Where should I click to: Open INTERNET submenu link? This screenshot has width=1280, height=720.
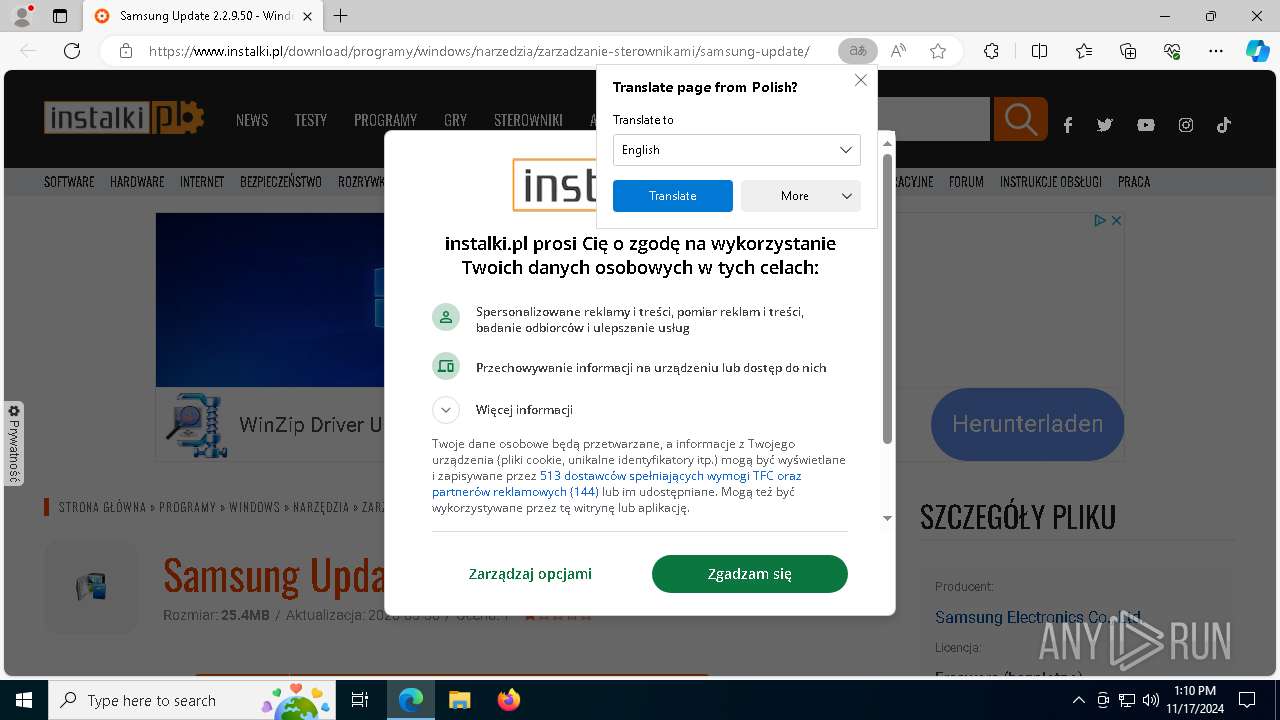(202, 182)
